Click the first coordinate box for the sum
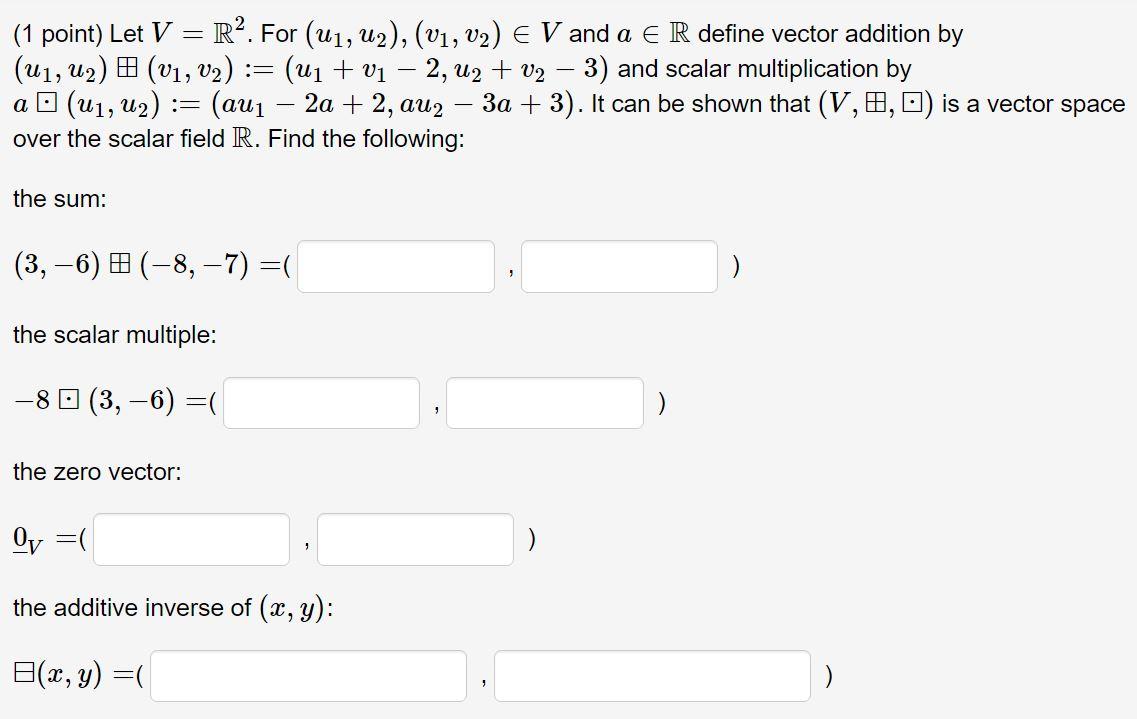This screenshot has height=719, width=1137. tap(394, 265)
